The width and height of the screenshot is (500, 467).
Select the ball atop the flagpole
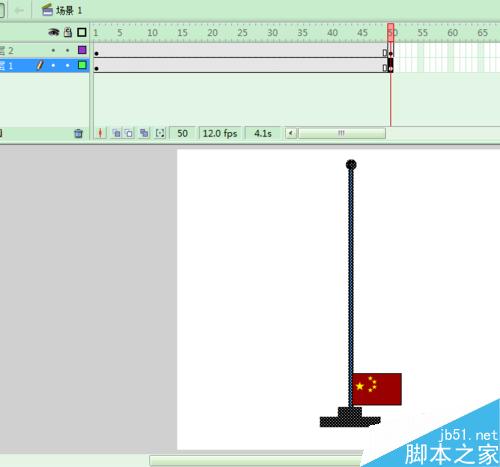(x=351, y=165)
